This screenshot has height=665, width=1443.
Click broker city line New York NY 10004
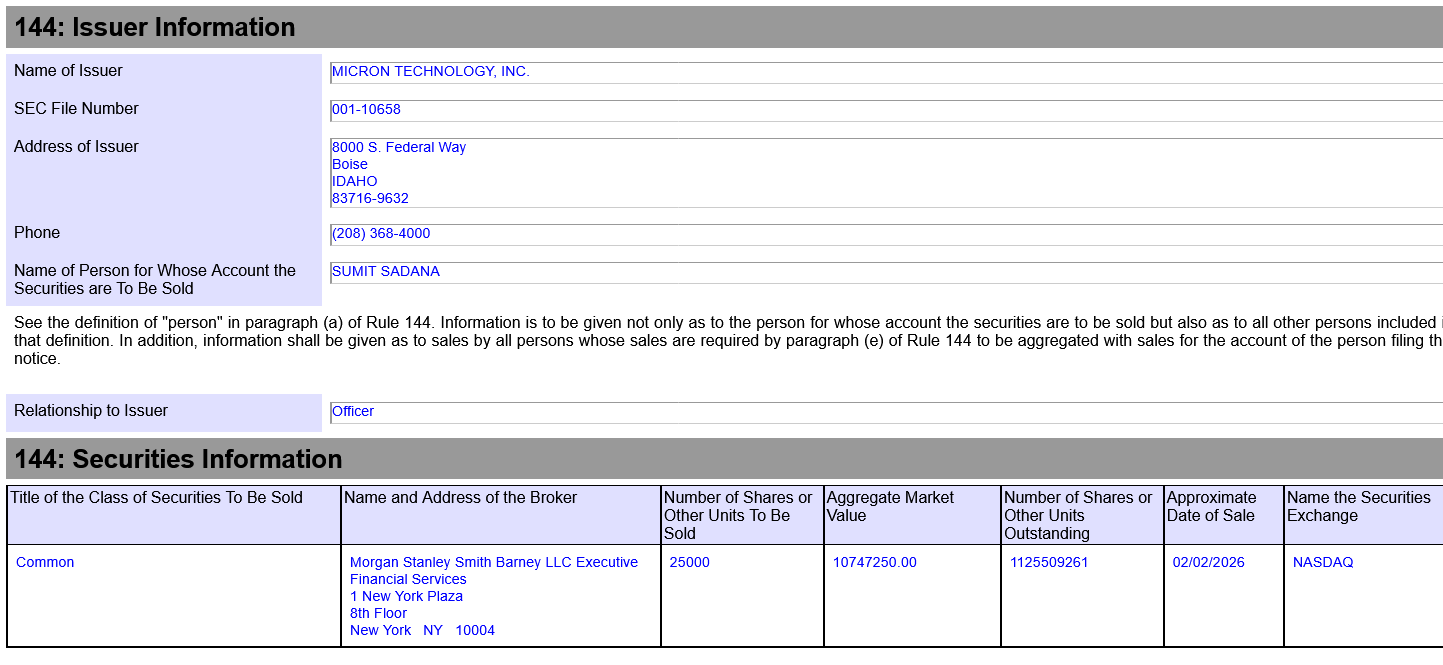[x=422, y=630]
